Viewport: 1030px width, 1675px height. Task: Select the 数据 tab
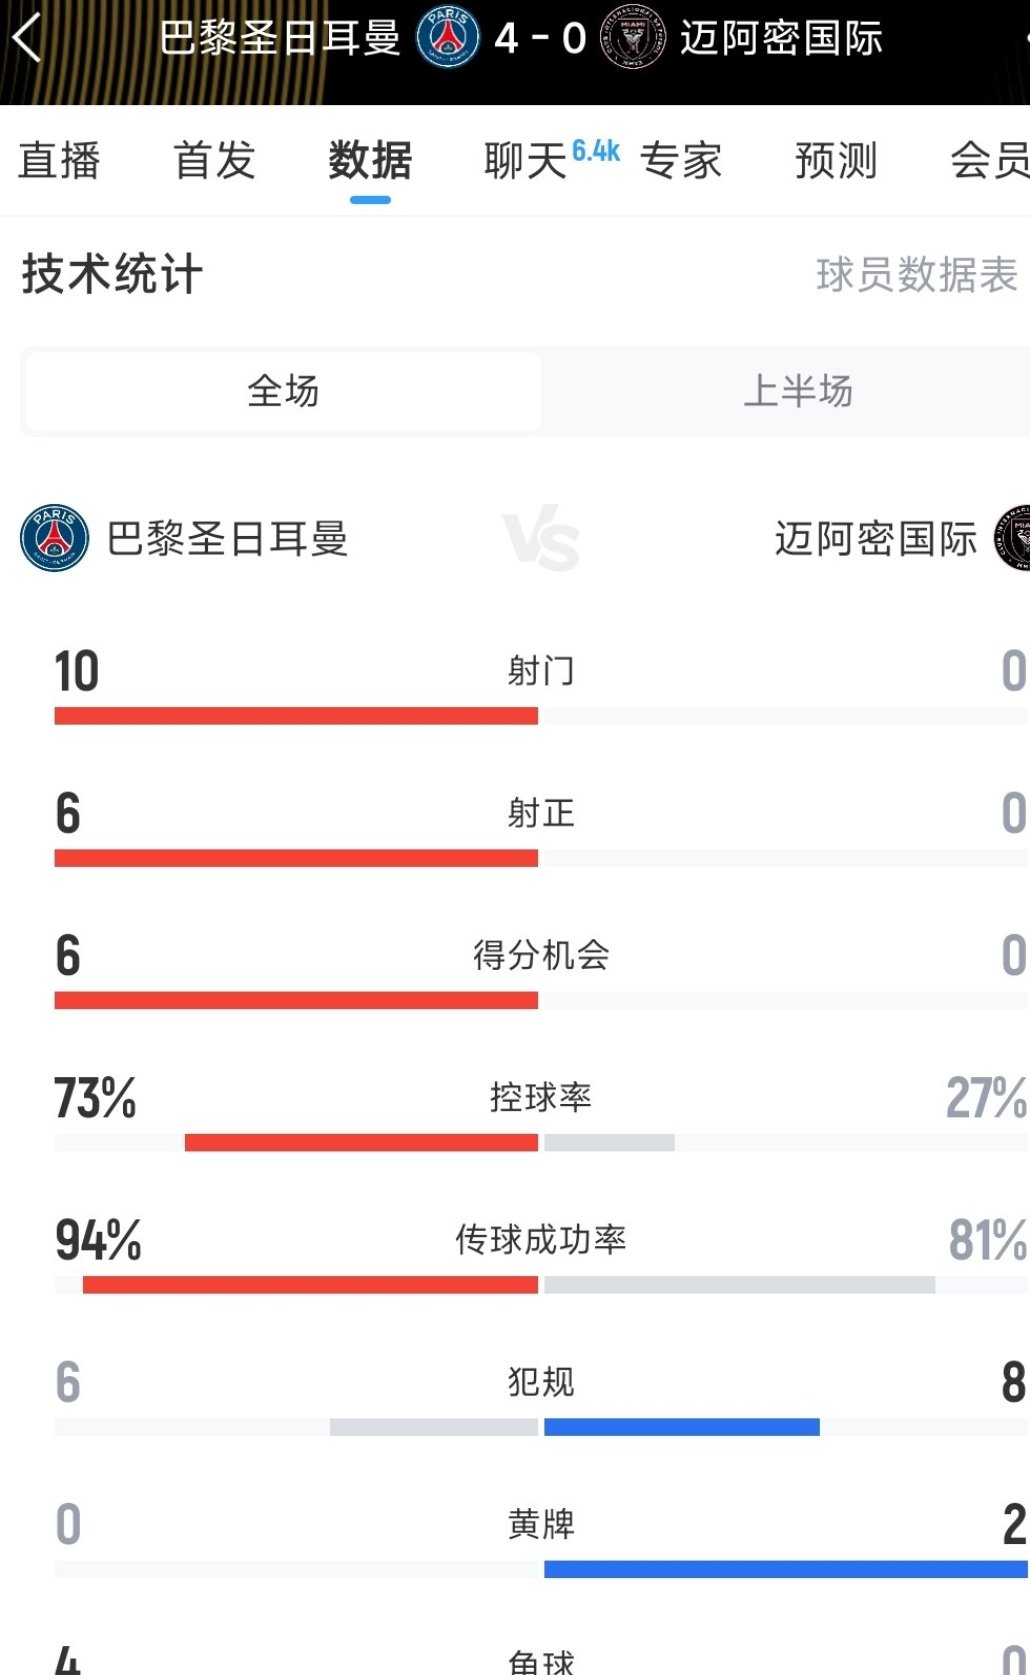tap(370, 160)
